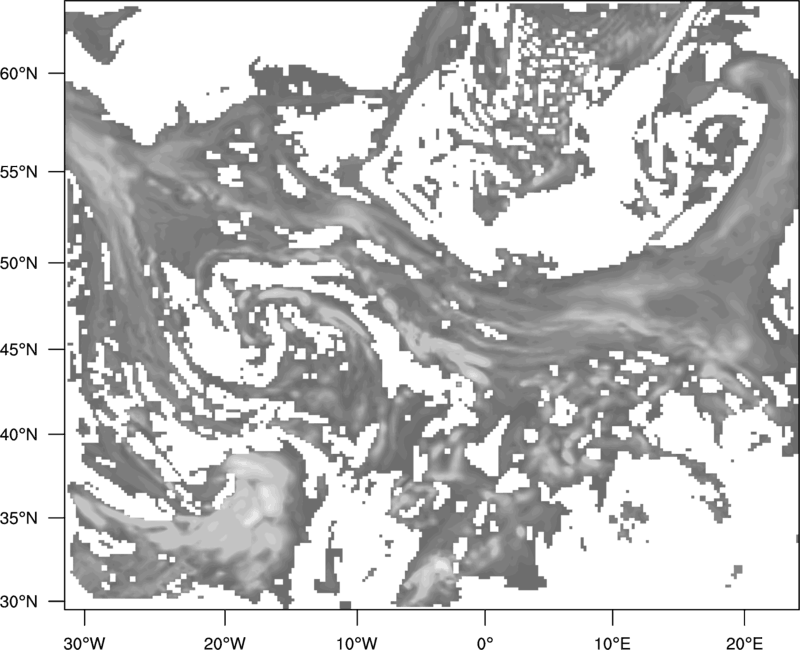Screen dimensions: 800x650
Task: Click the 20°E longitude label
Action: click(x=744, y=643)
